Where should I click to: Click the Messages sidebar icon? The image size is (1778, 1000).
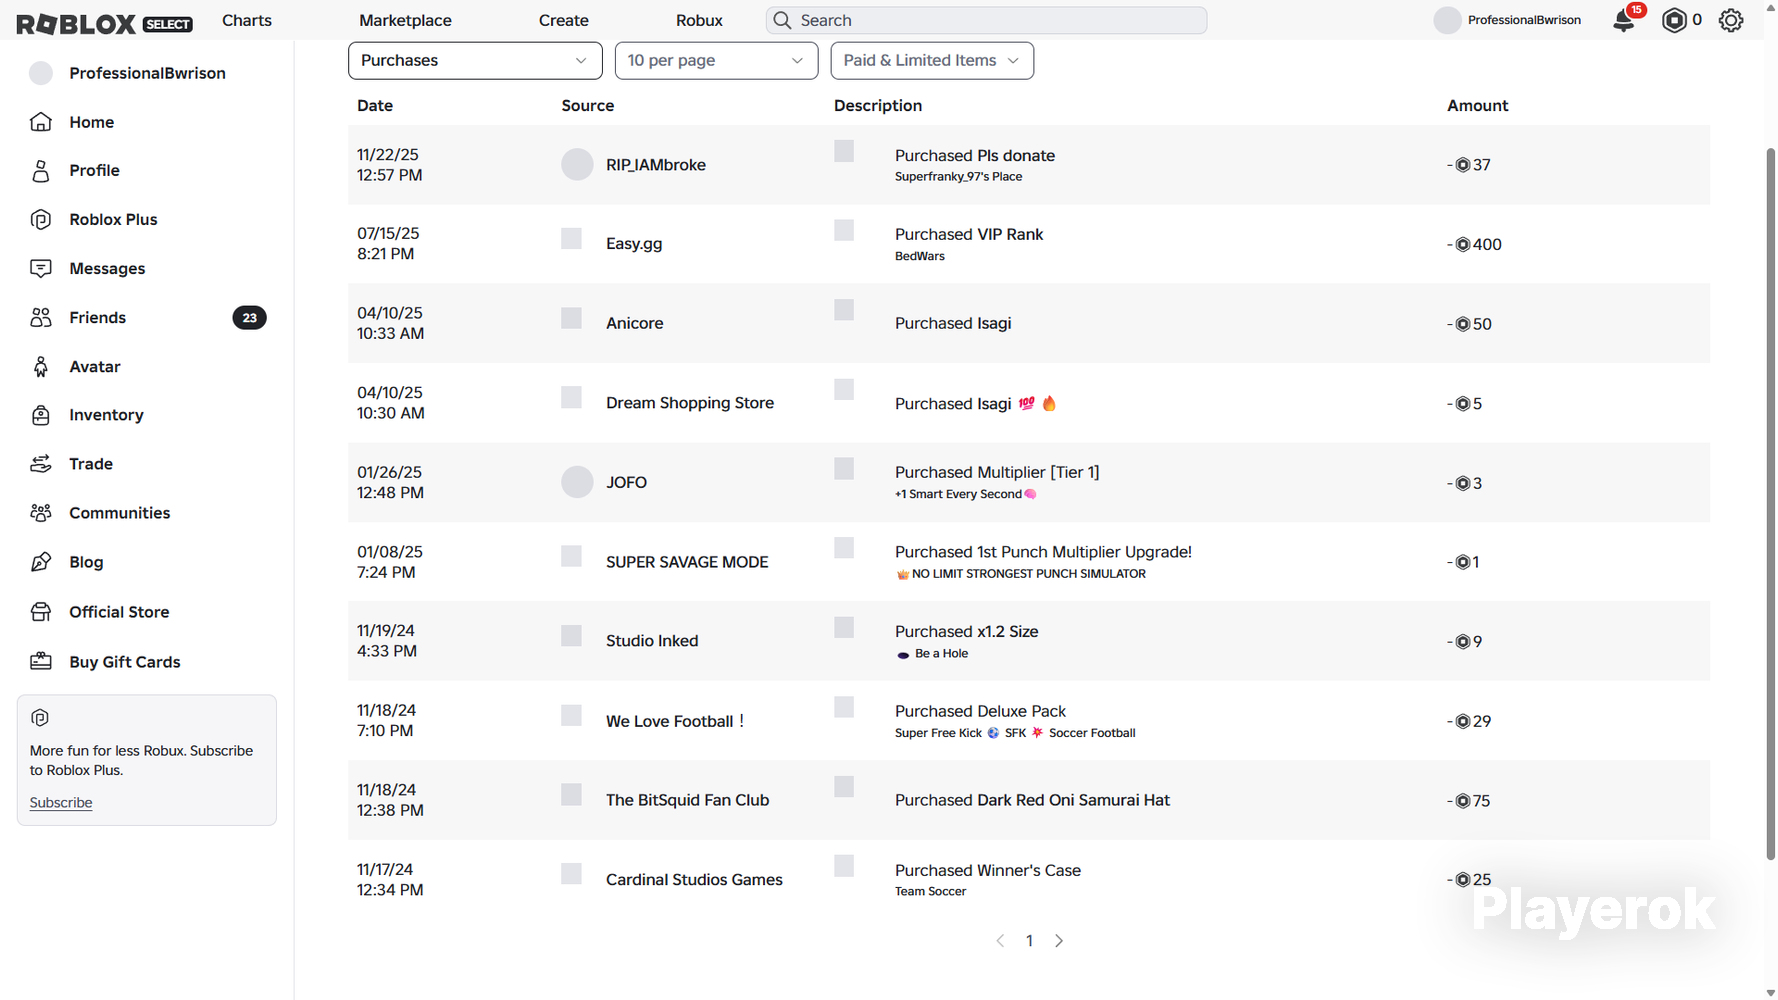[41, 269]
